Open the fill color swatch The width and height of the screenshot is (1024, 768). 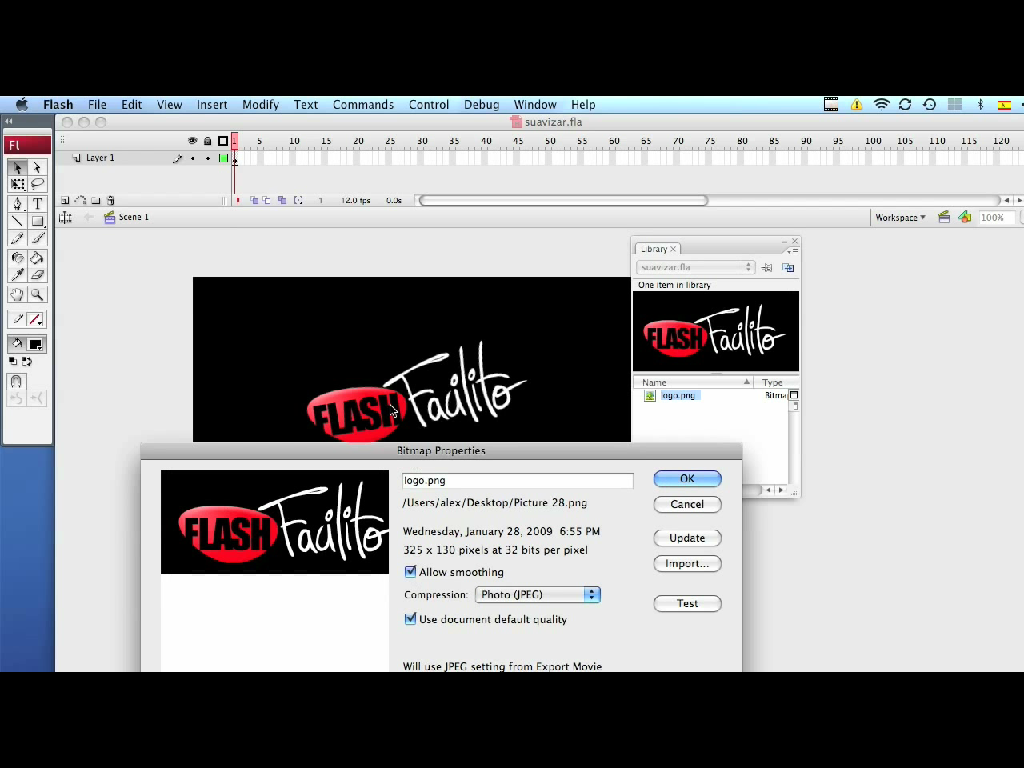click(36, 344)
